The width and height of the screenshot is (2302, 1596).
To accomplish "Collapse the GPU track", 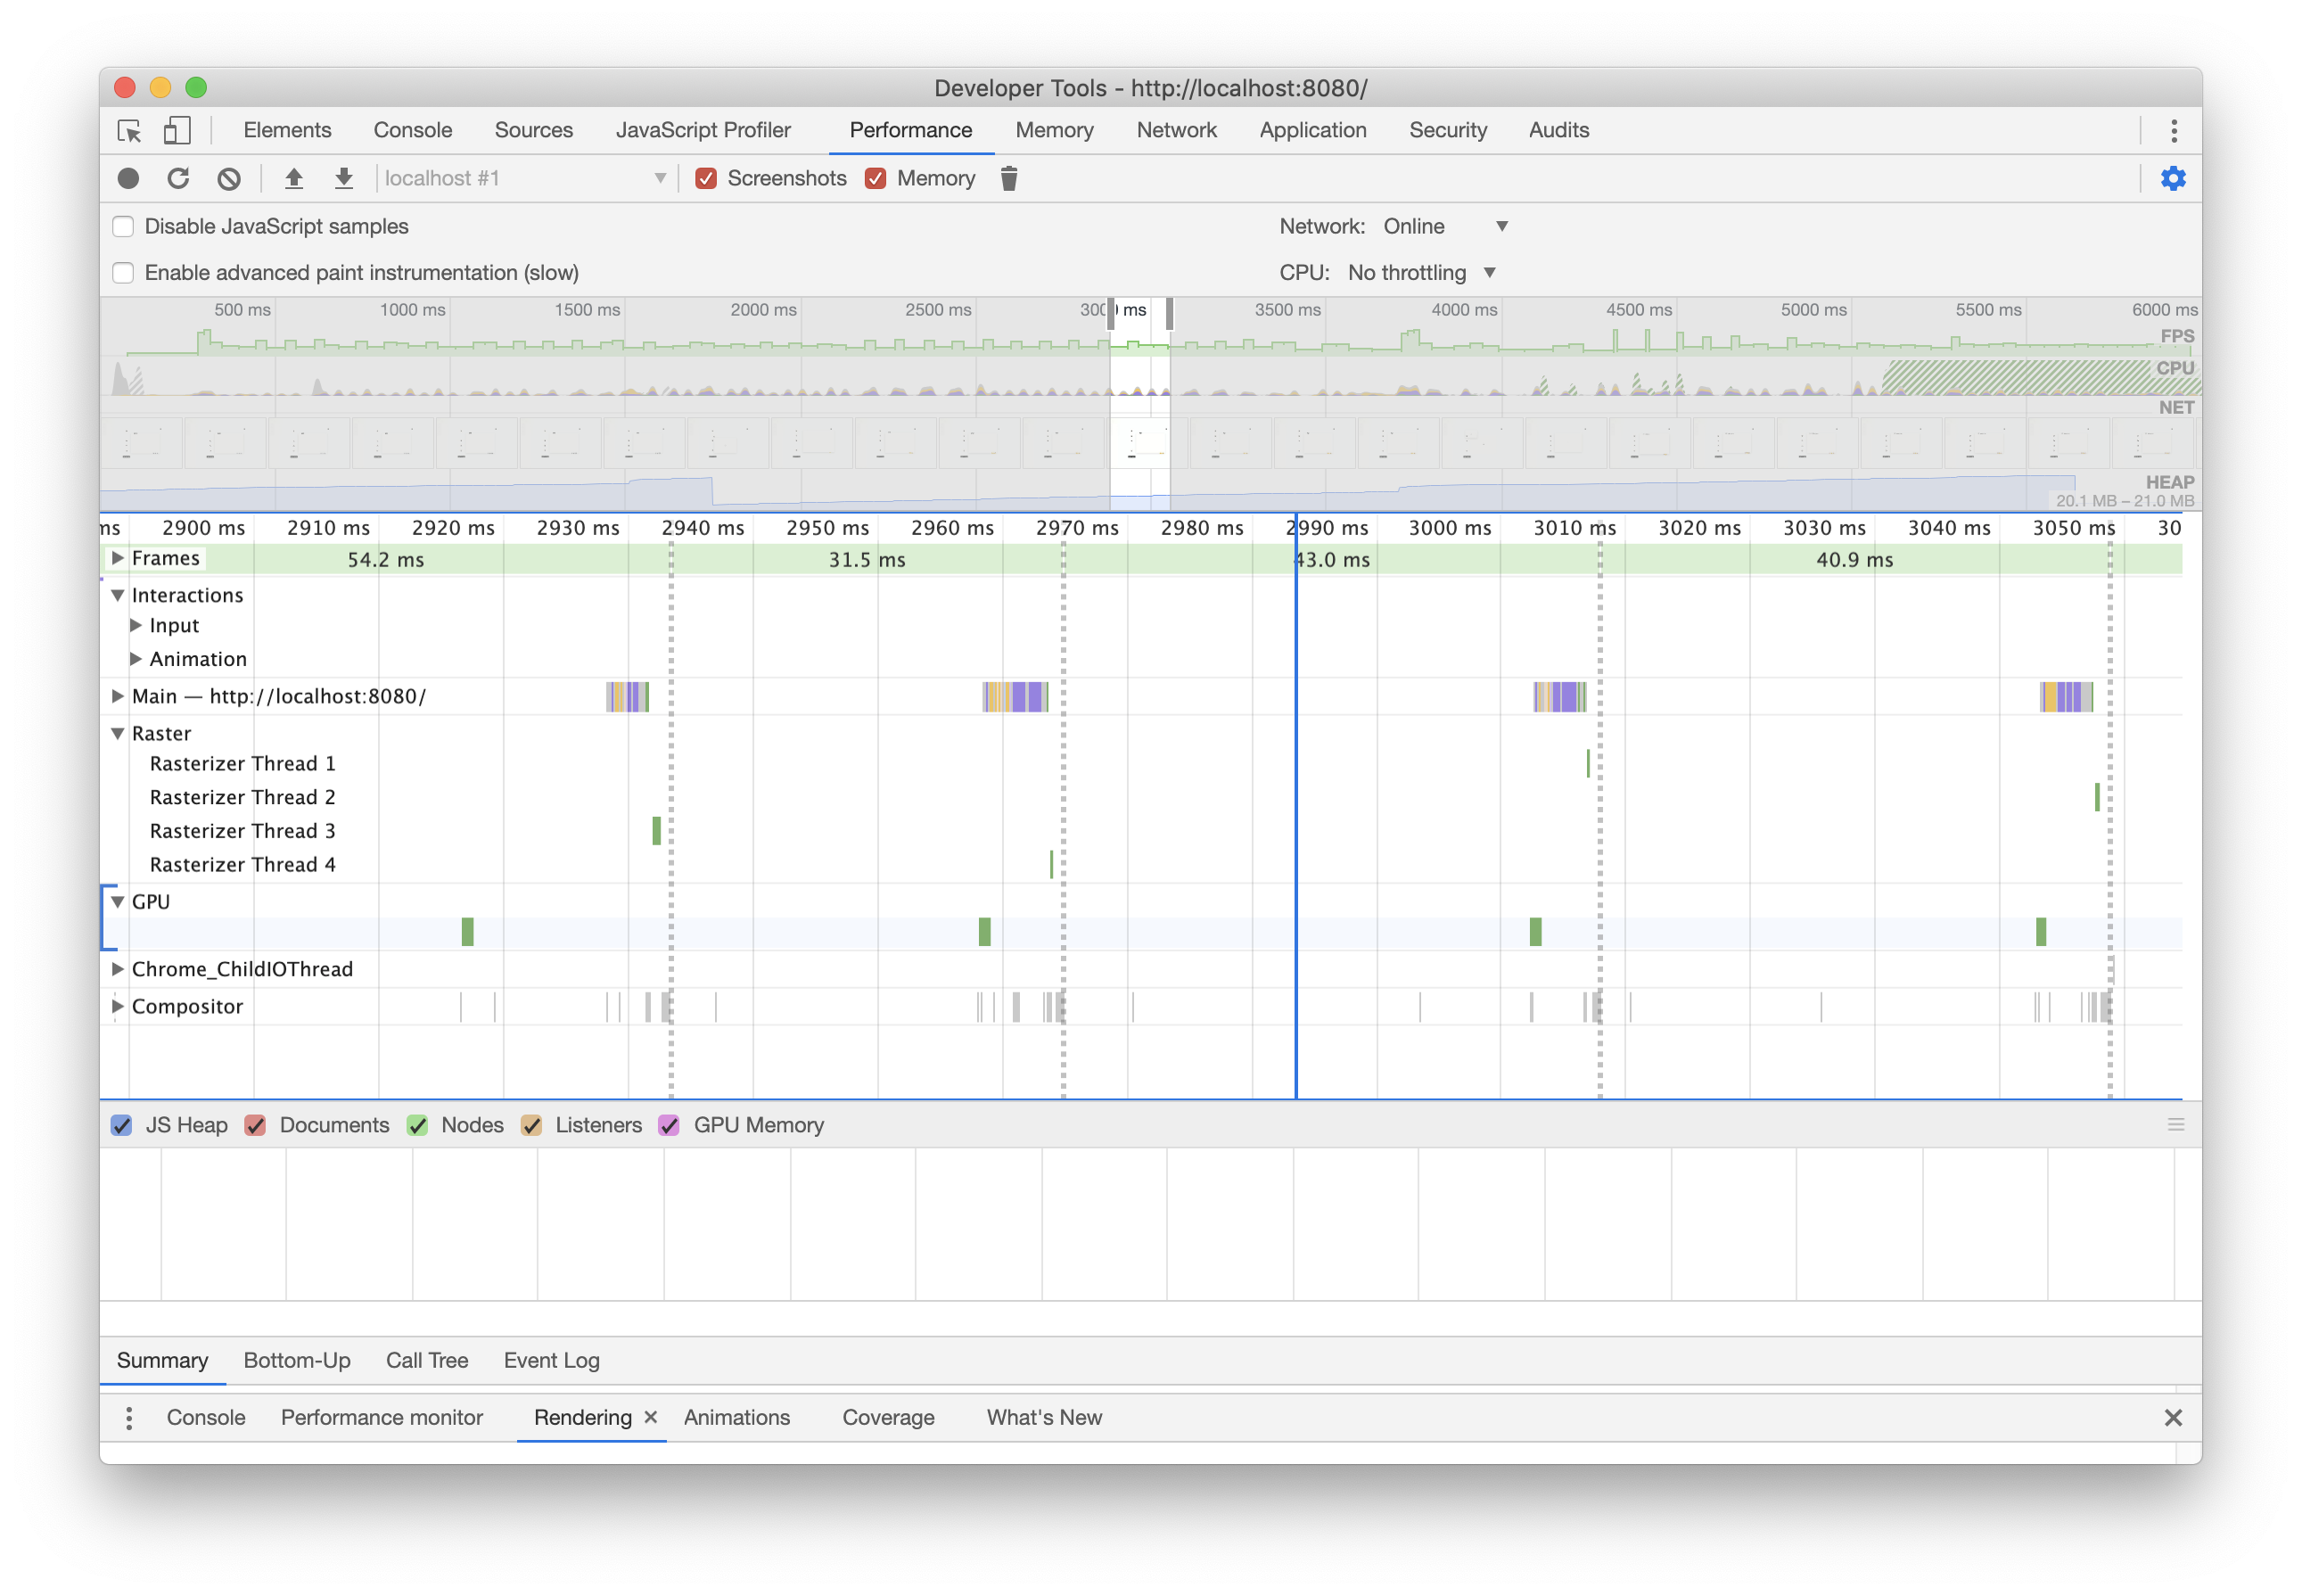I will coord(118,901).
